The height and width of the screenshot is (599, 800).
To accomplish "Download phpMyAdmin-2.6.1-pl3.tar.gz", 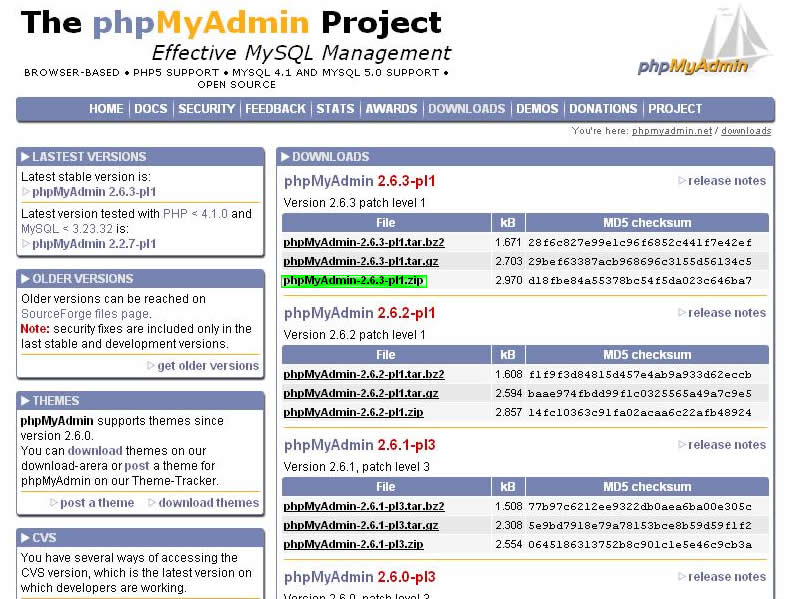I will (x=361, y=526).
